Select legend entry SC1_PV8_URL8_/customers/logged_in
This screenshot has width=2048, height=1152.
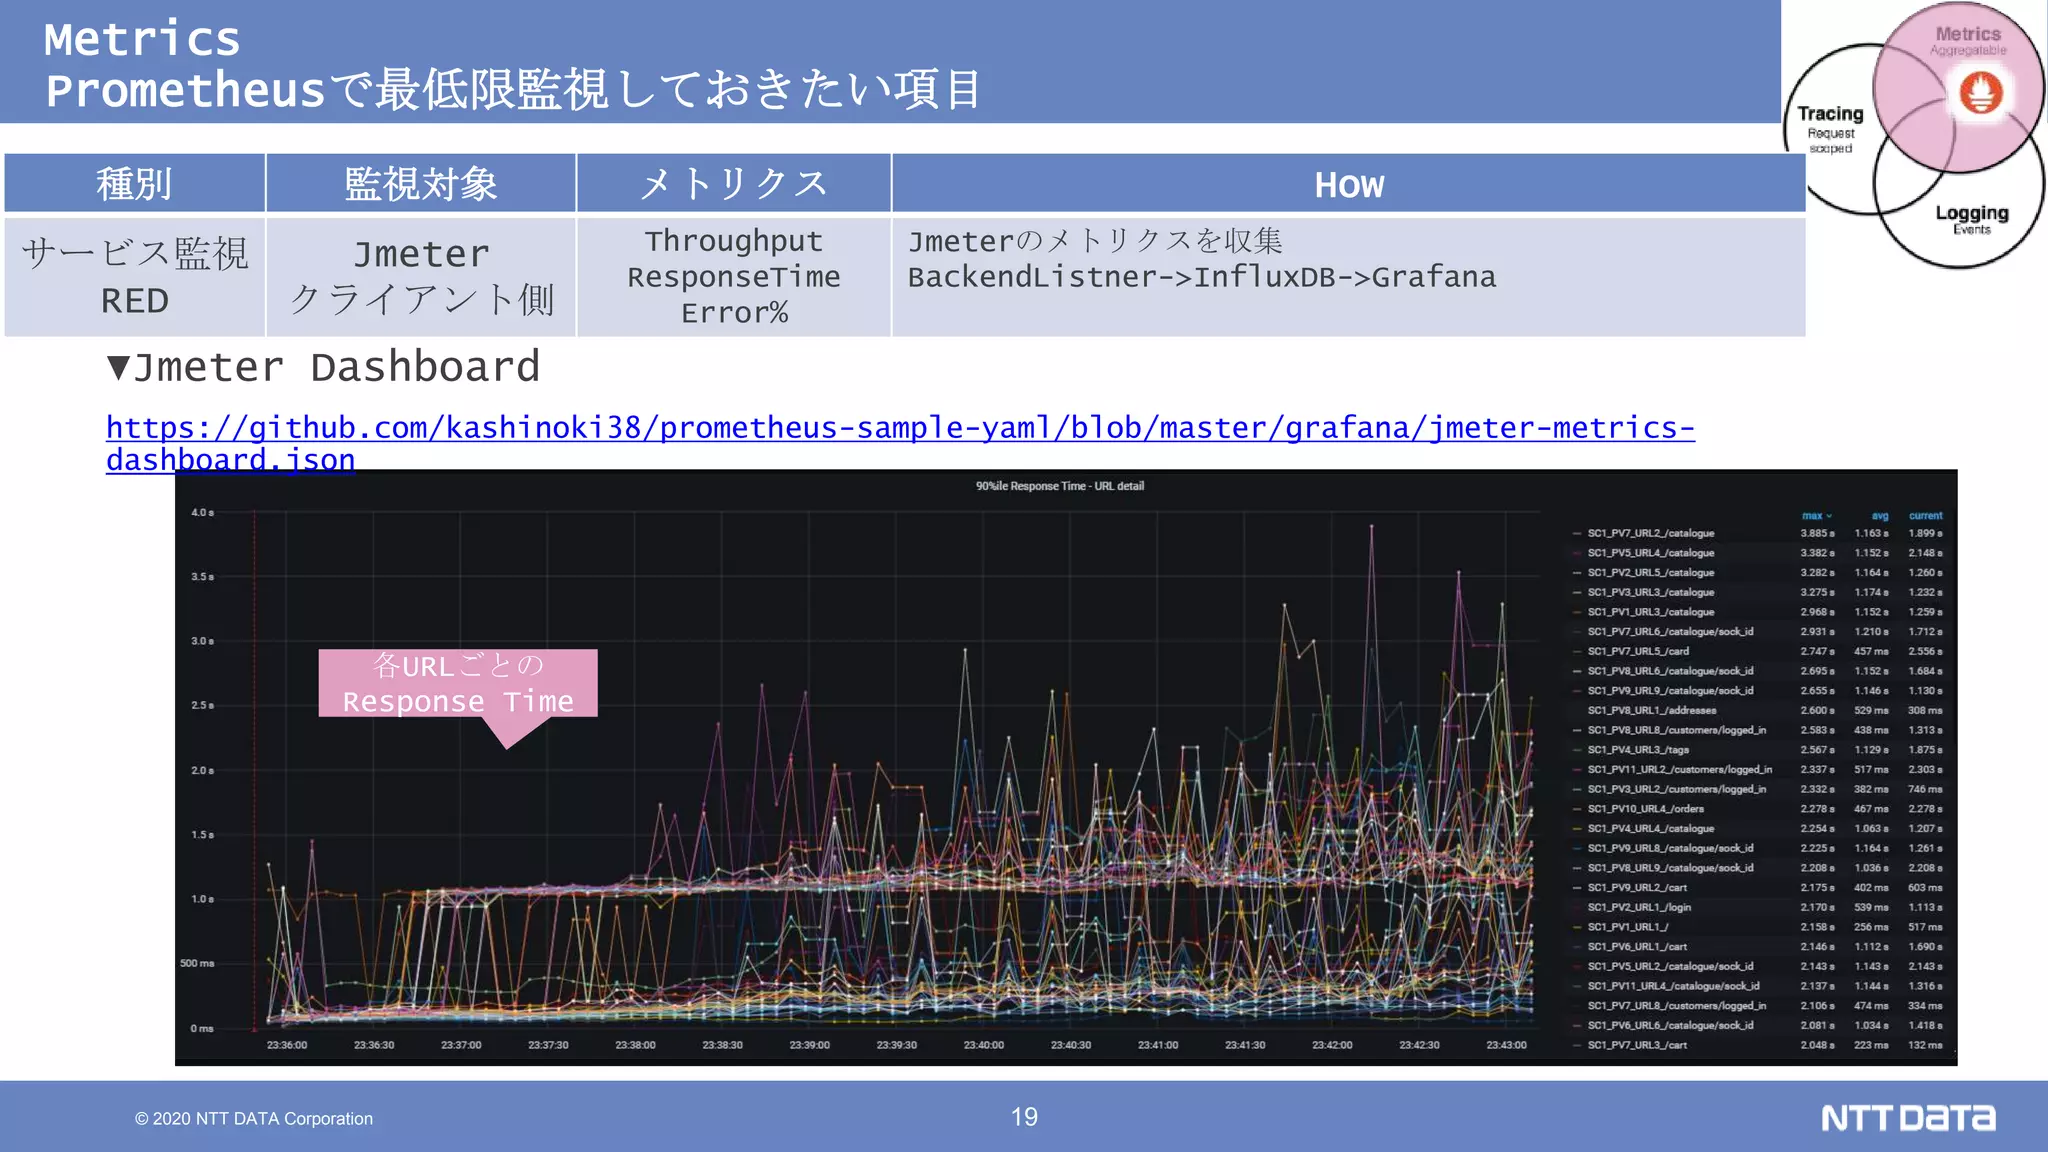[1677, 730]
